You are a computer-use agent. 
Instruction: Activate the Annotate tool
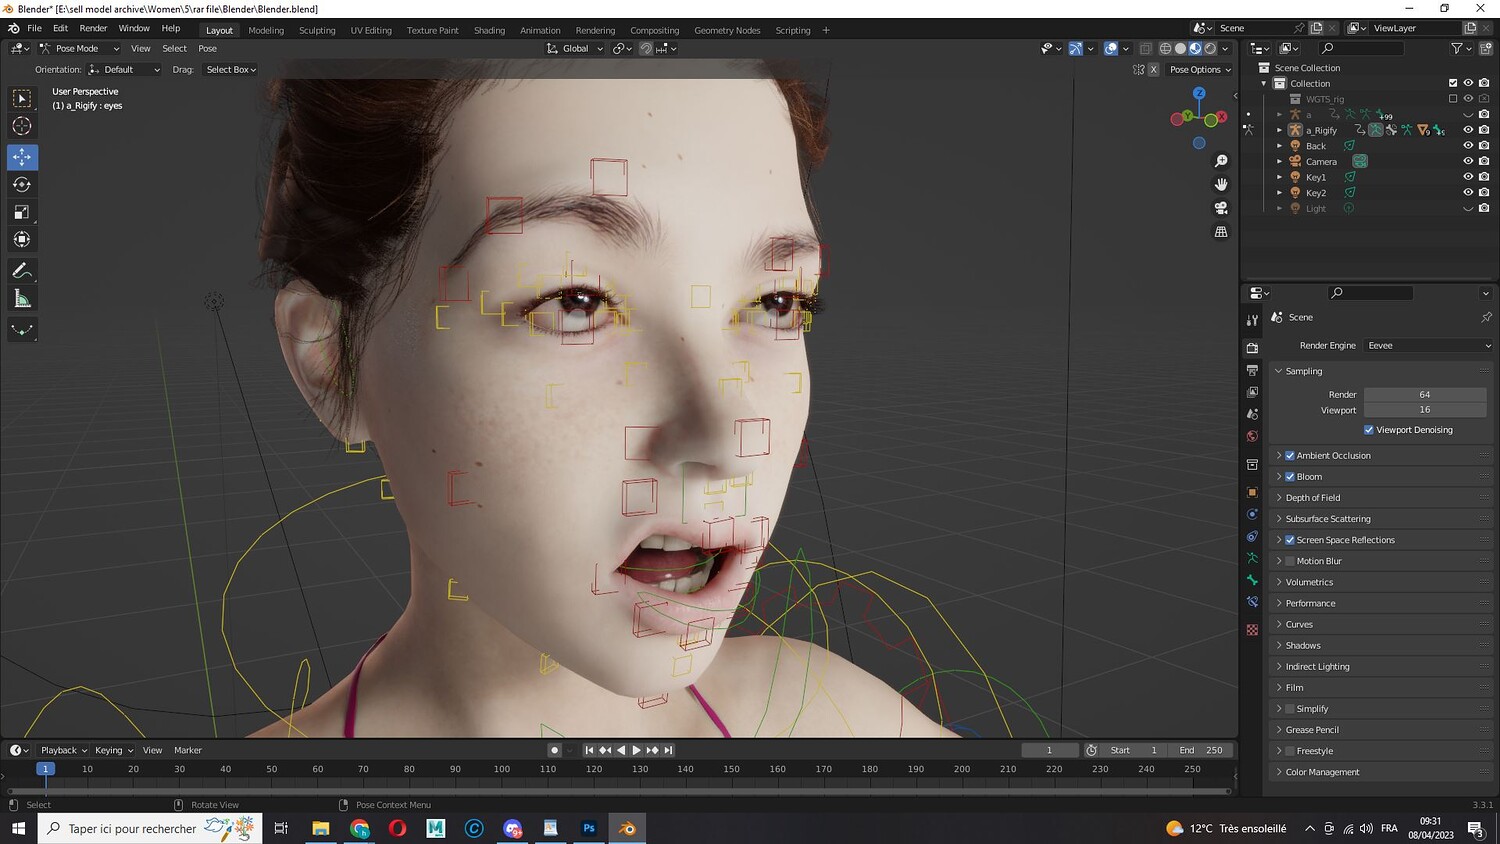(21, 271)
